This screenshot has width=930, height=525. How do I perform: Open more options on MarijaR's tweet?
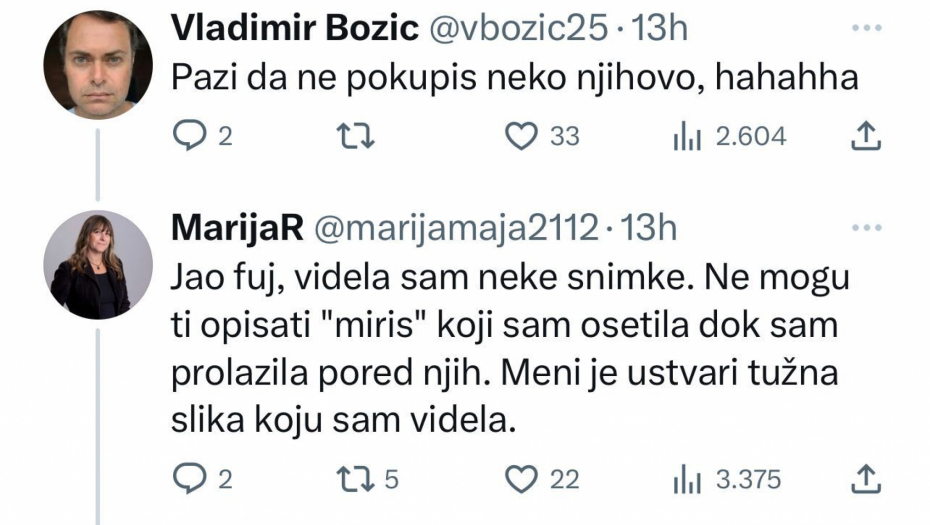pyautogui.click(x=864, y=229)
